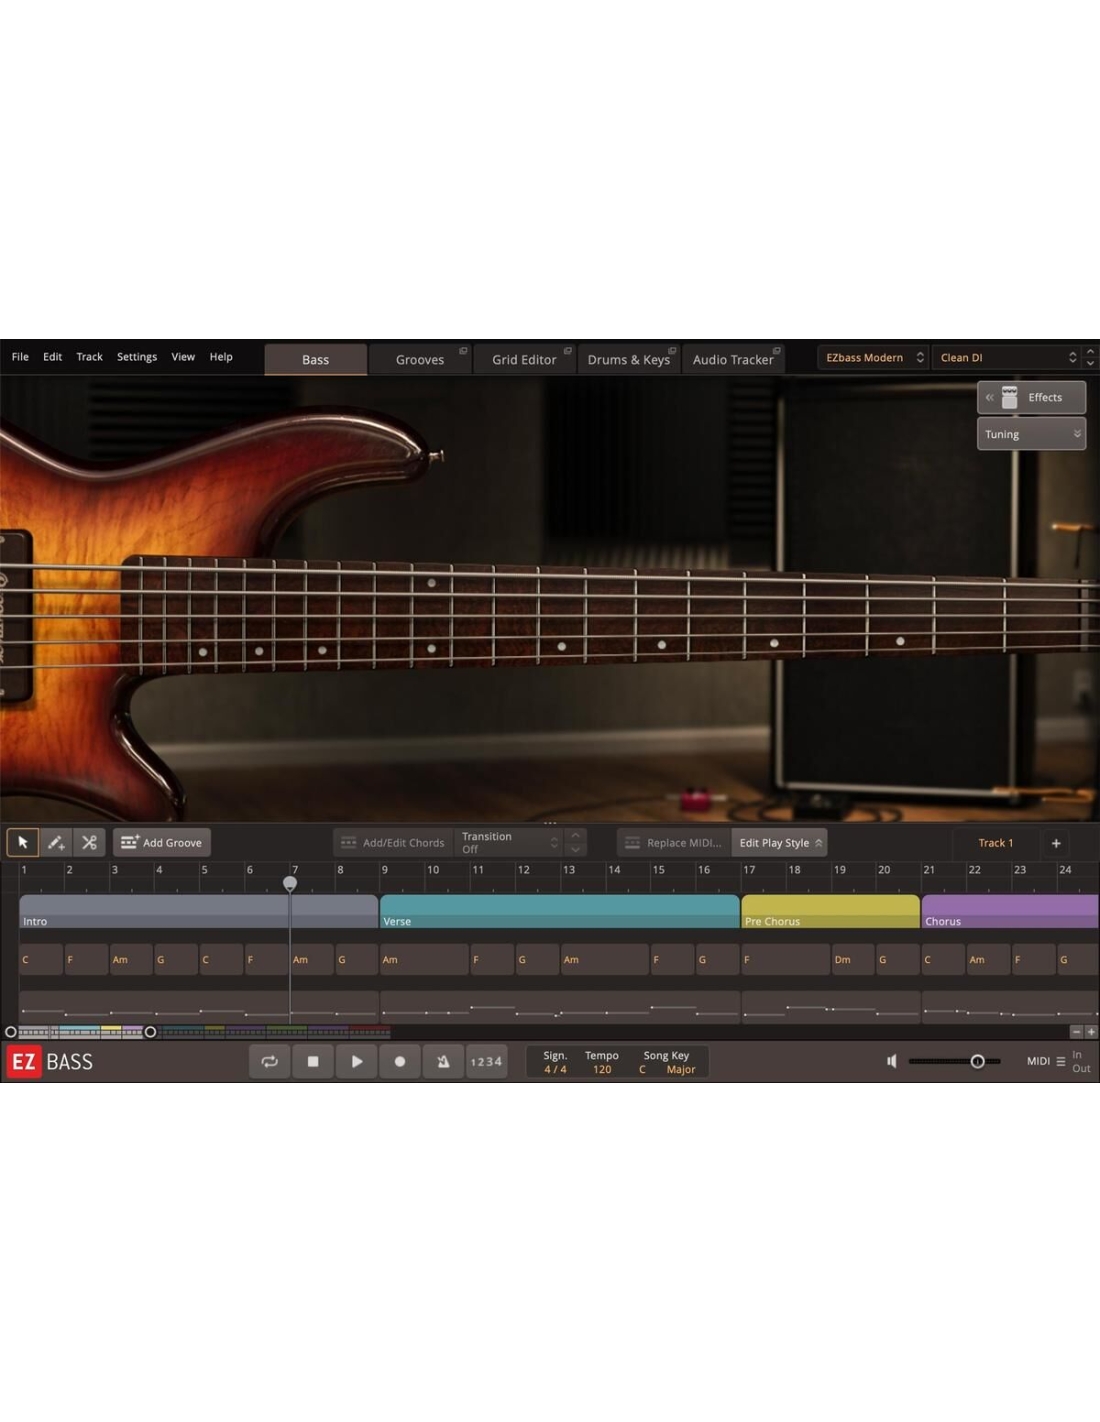Viewport: 1100px width, 1422px height.
Task: Click Add Groove button
Action: point(162,842)
